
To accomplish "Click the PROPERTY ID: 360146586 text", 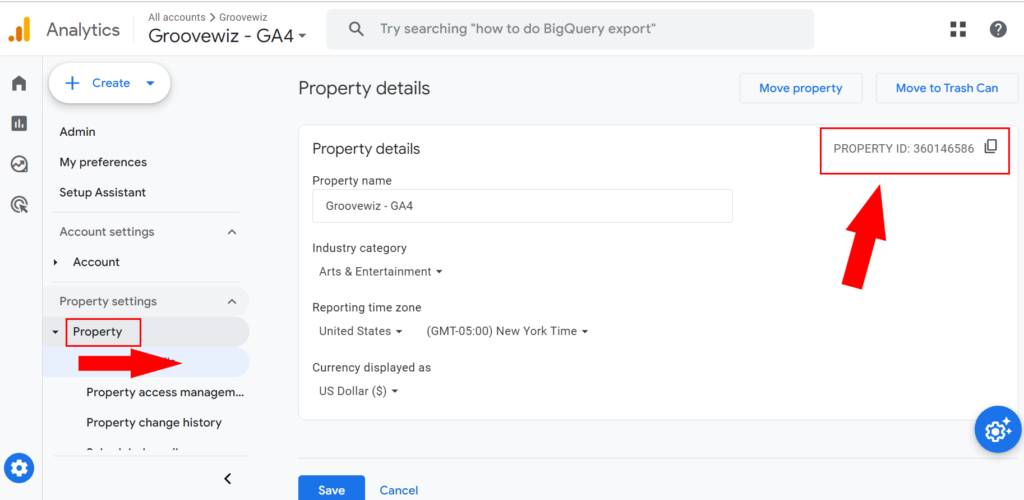I will pyautogui.click(x=904, y=149).
